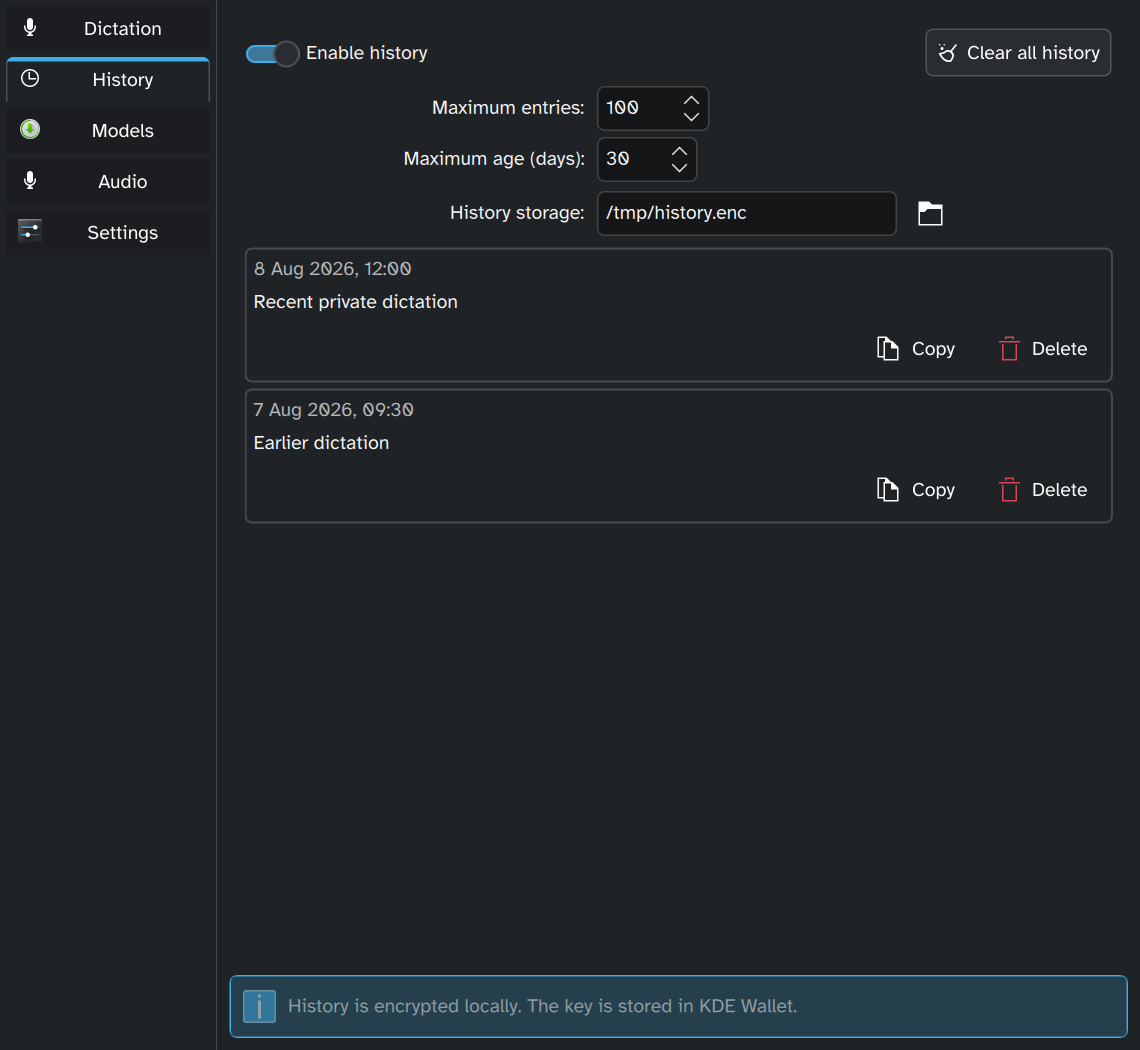Click the microphone icon beside Dictation
Viewport: 1140px width, 1050px height.
pyautogui.click(x=30, y=28)
